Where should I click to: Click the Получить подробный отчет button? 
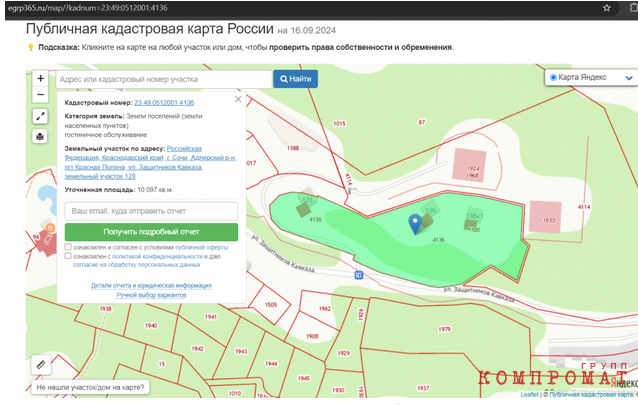151,232
